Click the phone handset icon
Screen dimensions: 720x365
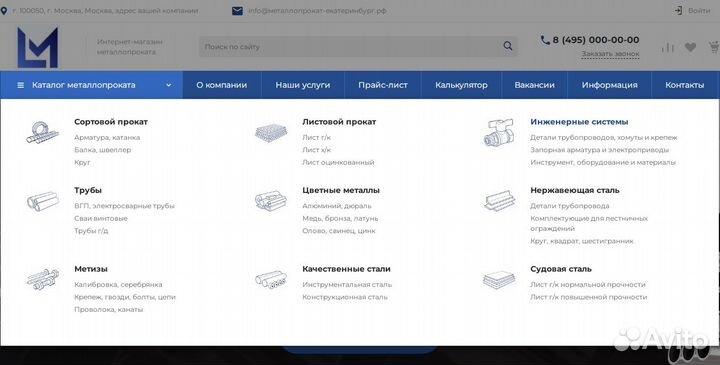[545, 40]
